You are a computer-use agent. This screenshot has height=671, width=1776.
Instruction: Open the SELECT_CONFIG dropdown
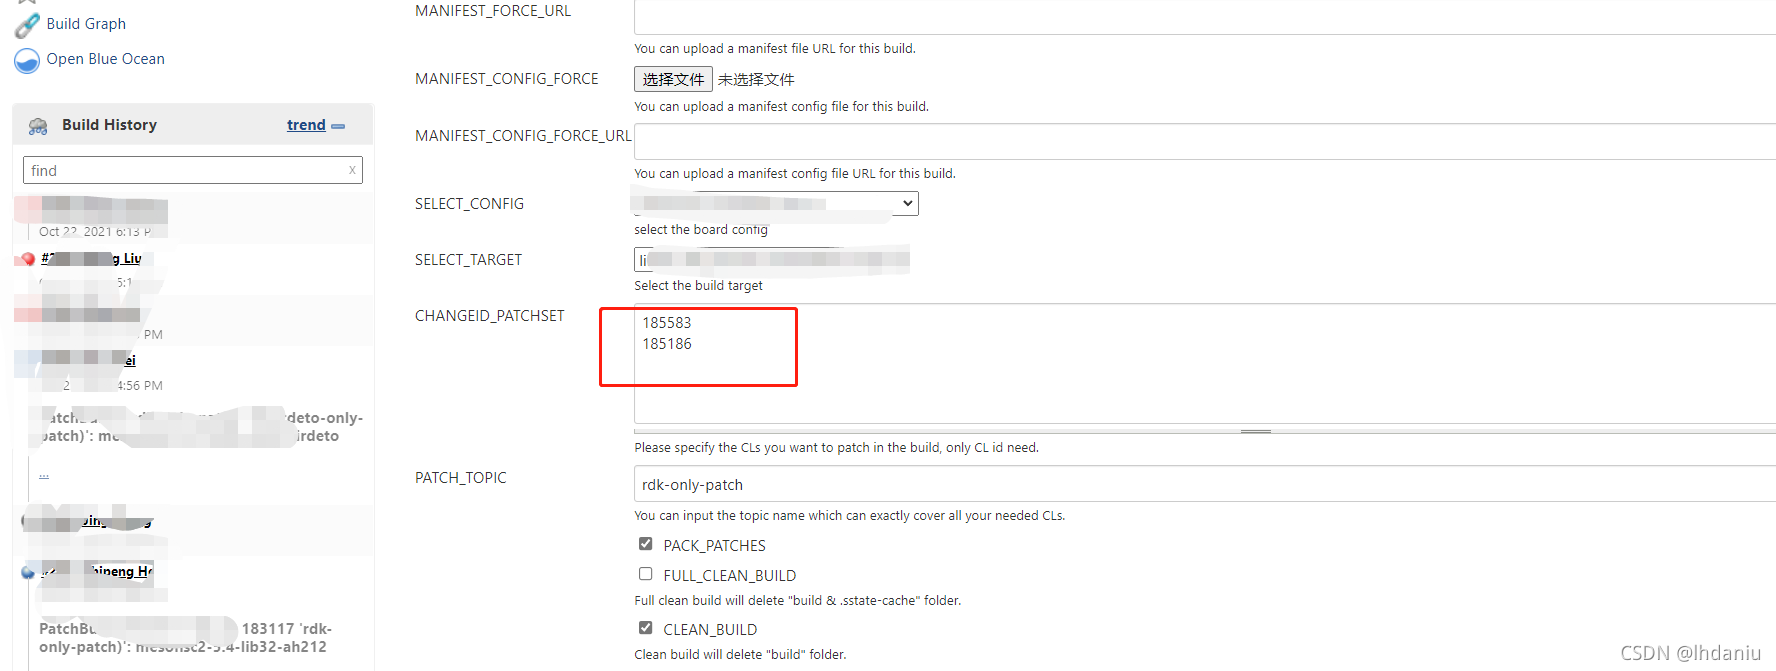coord(776,203)
